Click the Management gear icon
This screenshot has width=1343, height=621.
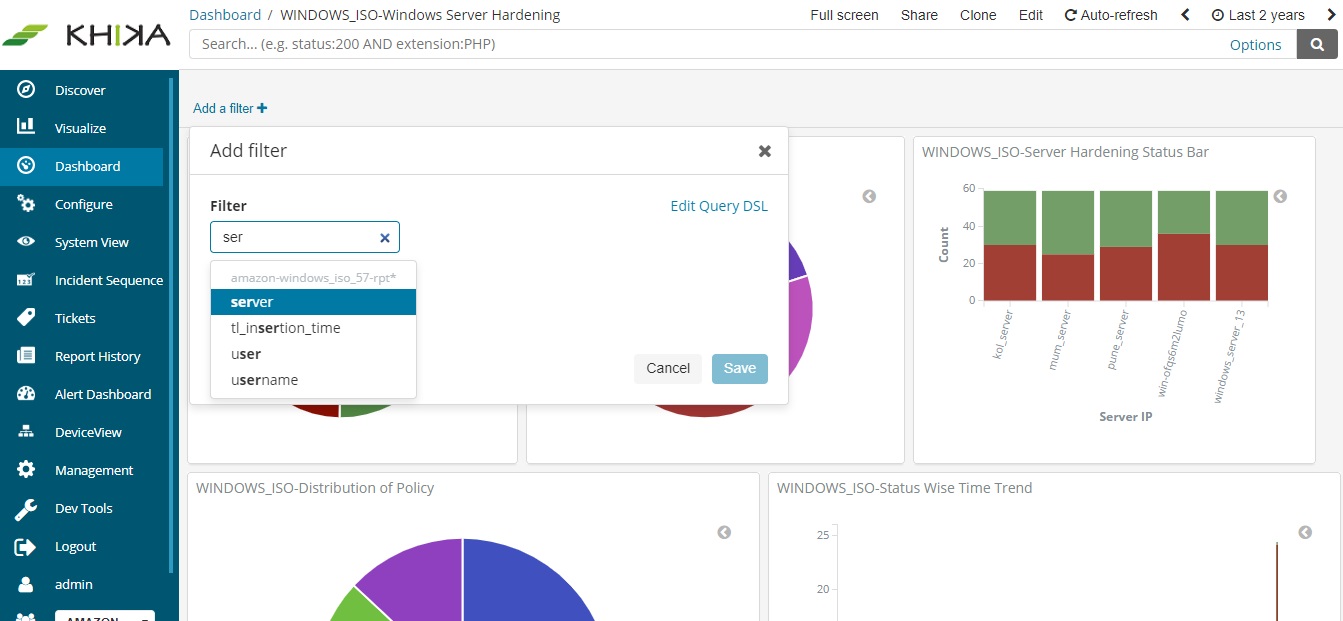(27, 469)
